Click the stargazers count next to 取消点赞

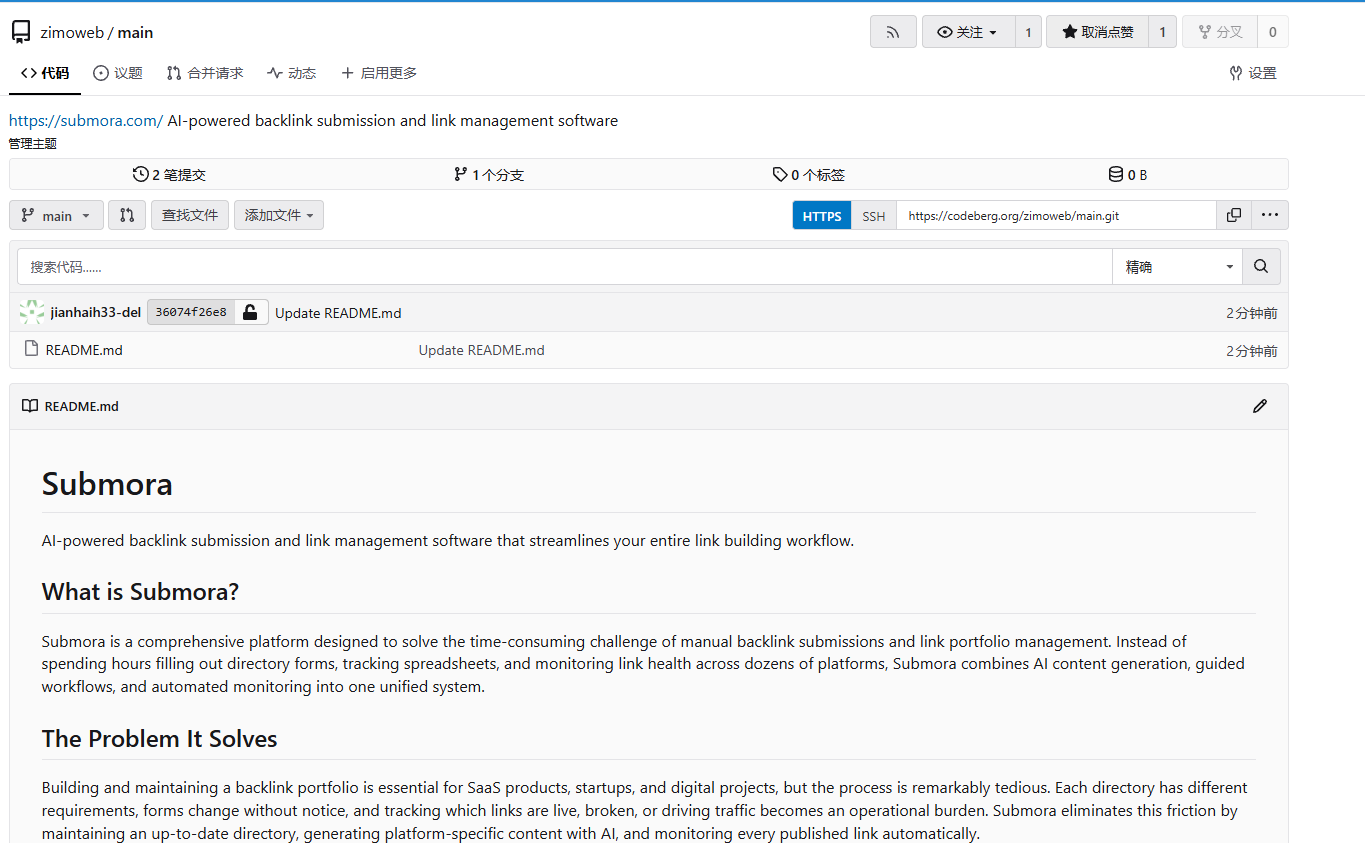pos(1162,32)
